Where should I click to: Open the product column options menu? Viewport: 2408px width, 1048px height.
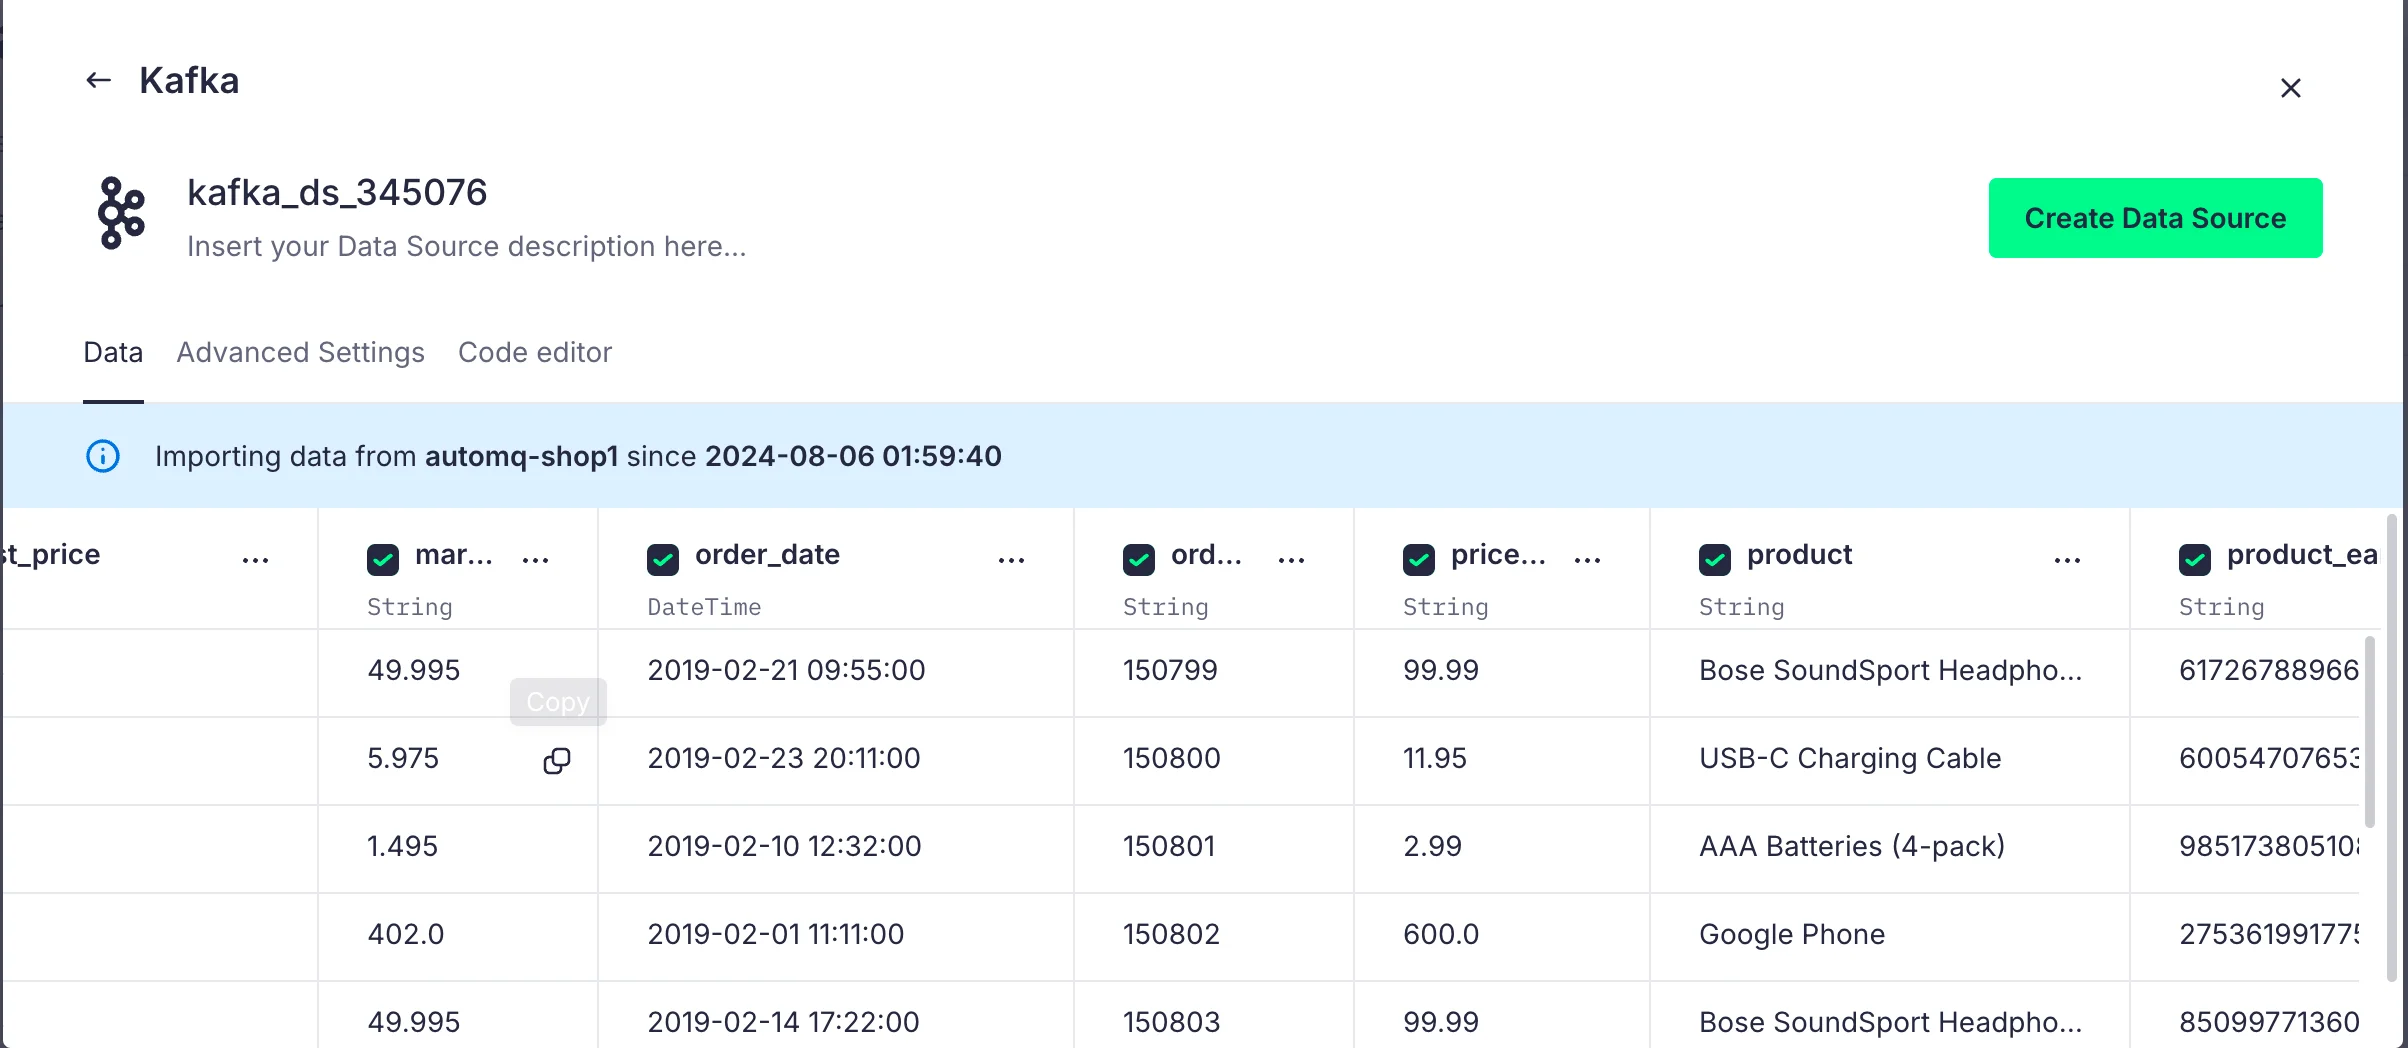point(2067,559)
